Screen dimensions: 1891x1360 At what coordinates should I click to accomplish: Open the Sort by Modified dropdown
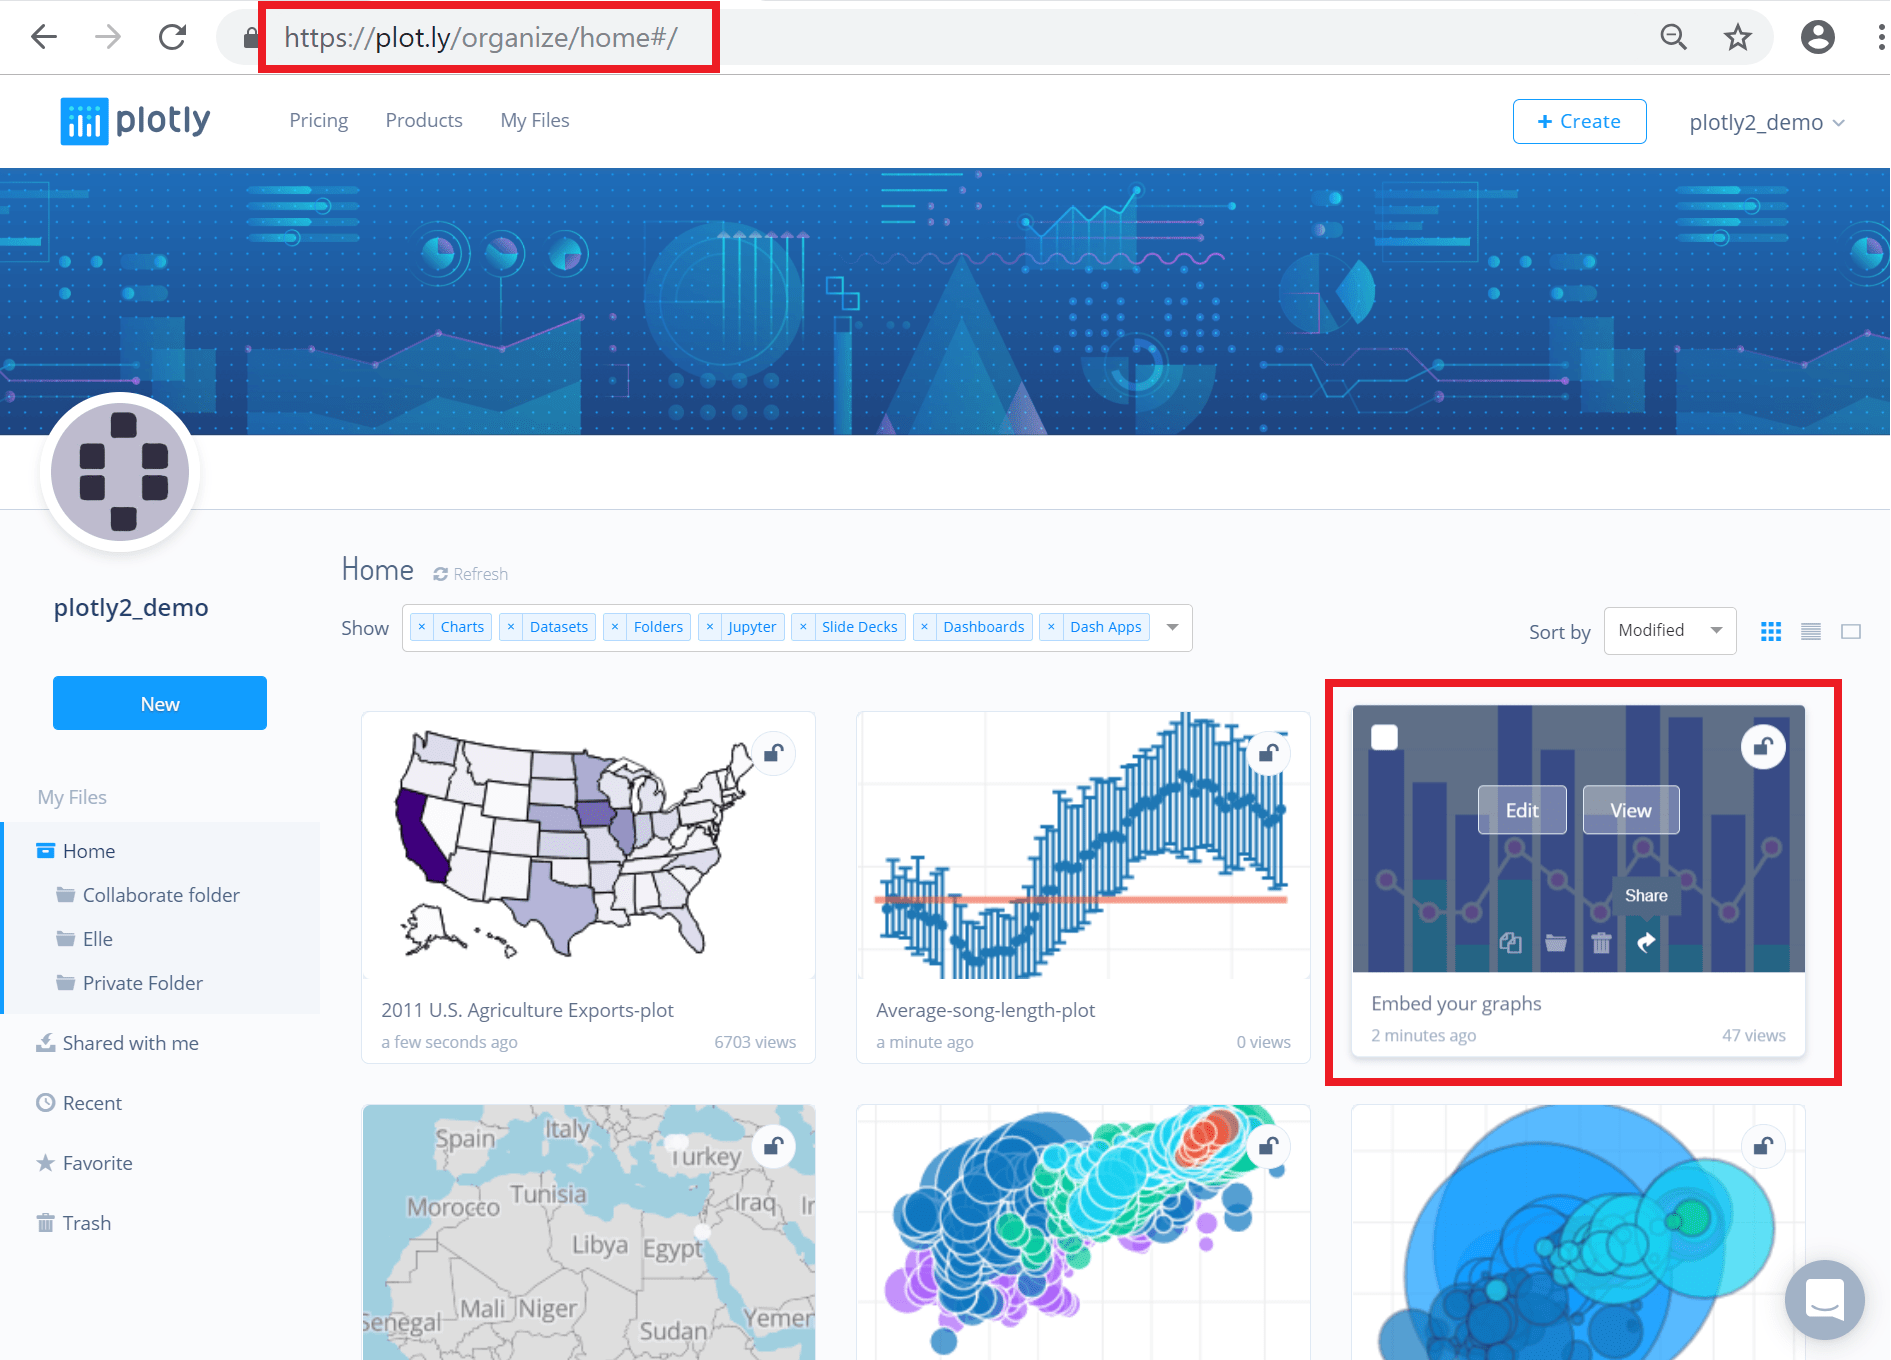1670,631
